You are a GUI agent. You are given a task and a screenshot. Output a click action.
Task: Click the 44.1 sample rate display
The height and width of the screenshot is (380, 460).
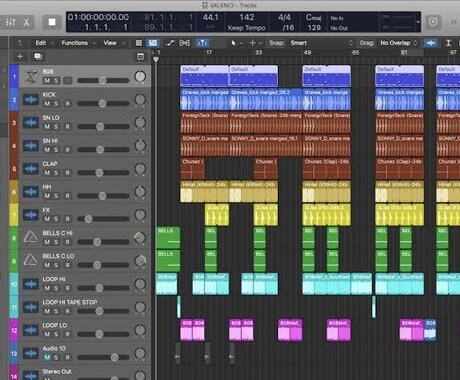[211, 17]
